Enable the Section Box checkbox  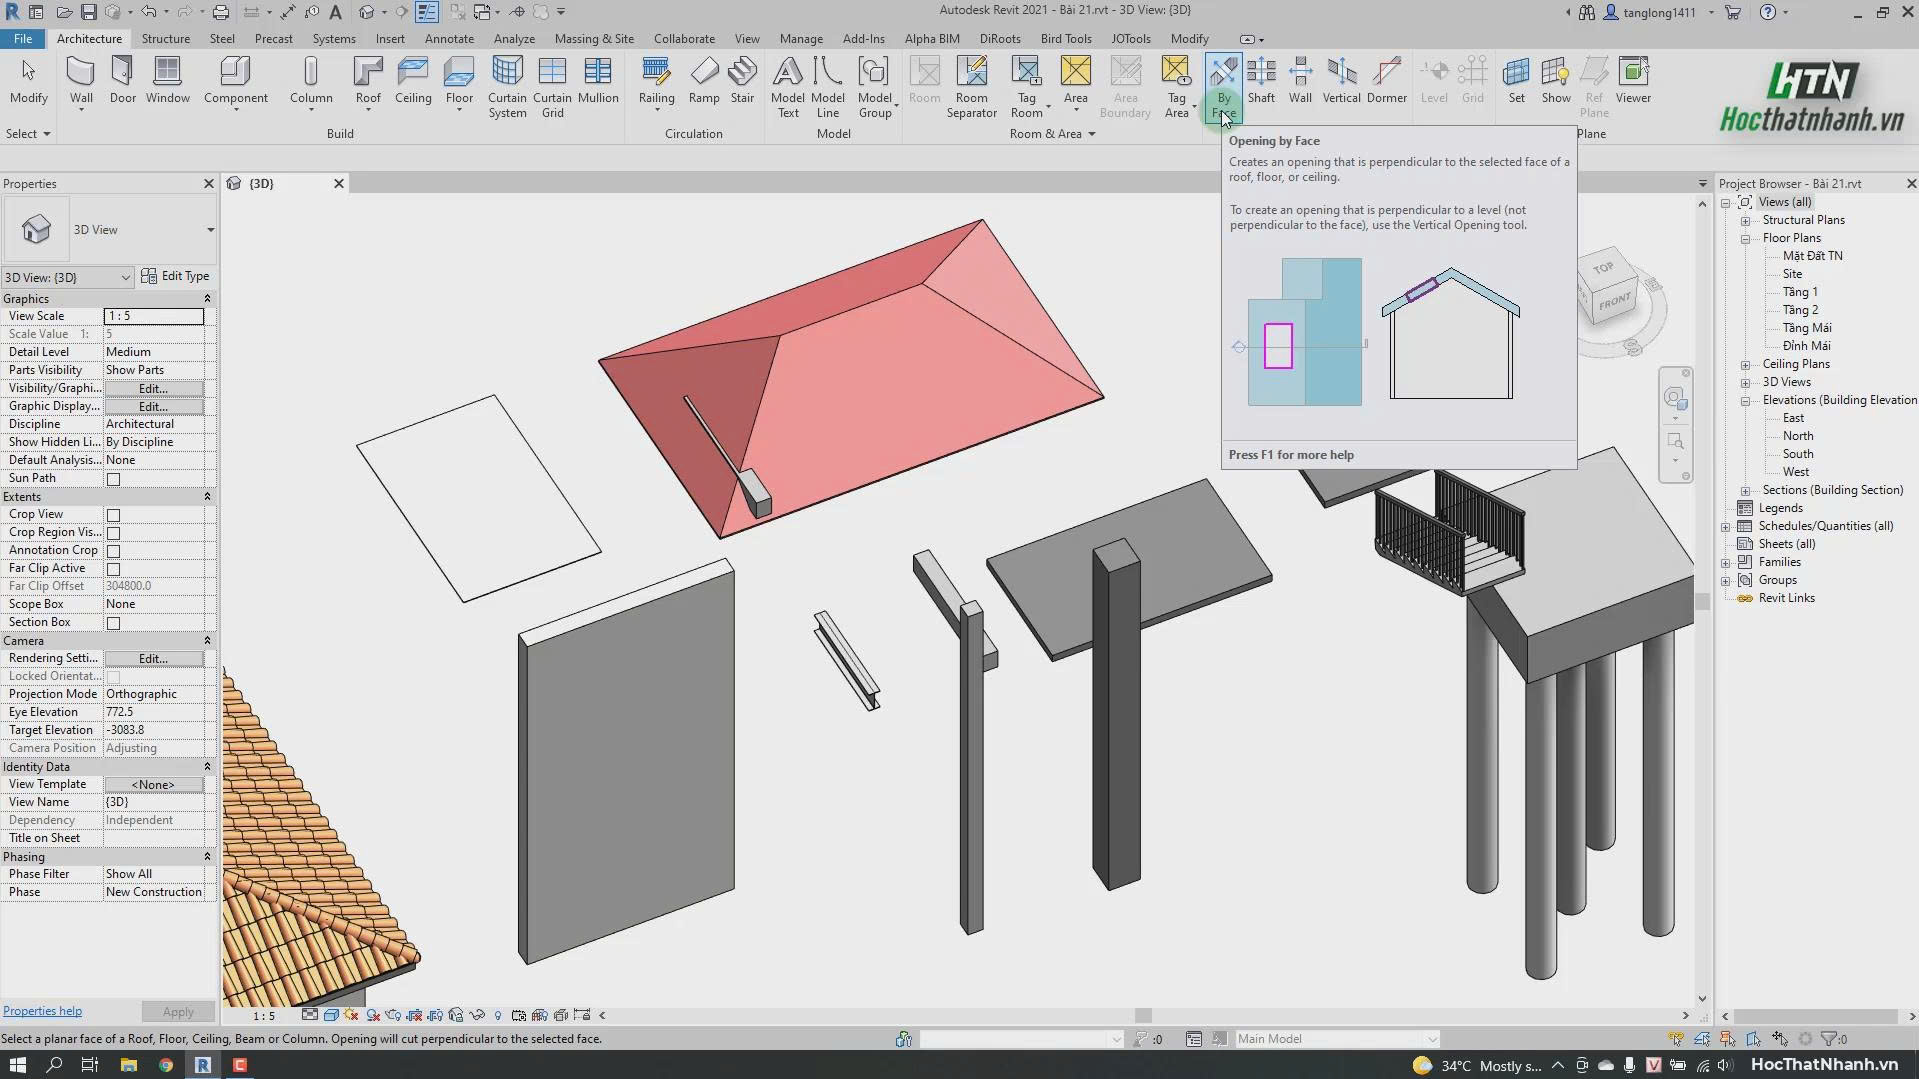click(x=114, y=623)
